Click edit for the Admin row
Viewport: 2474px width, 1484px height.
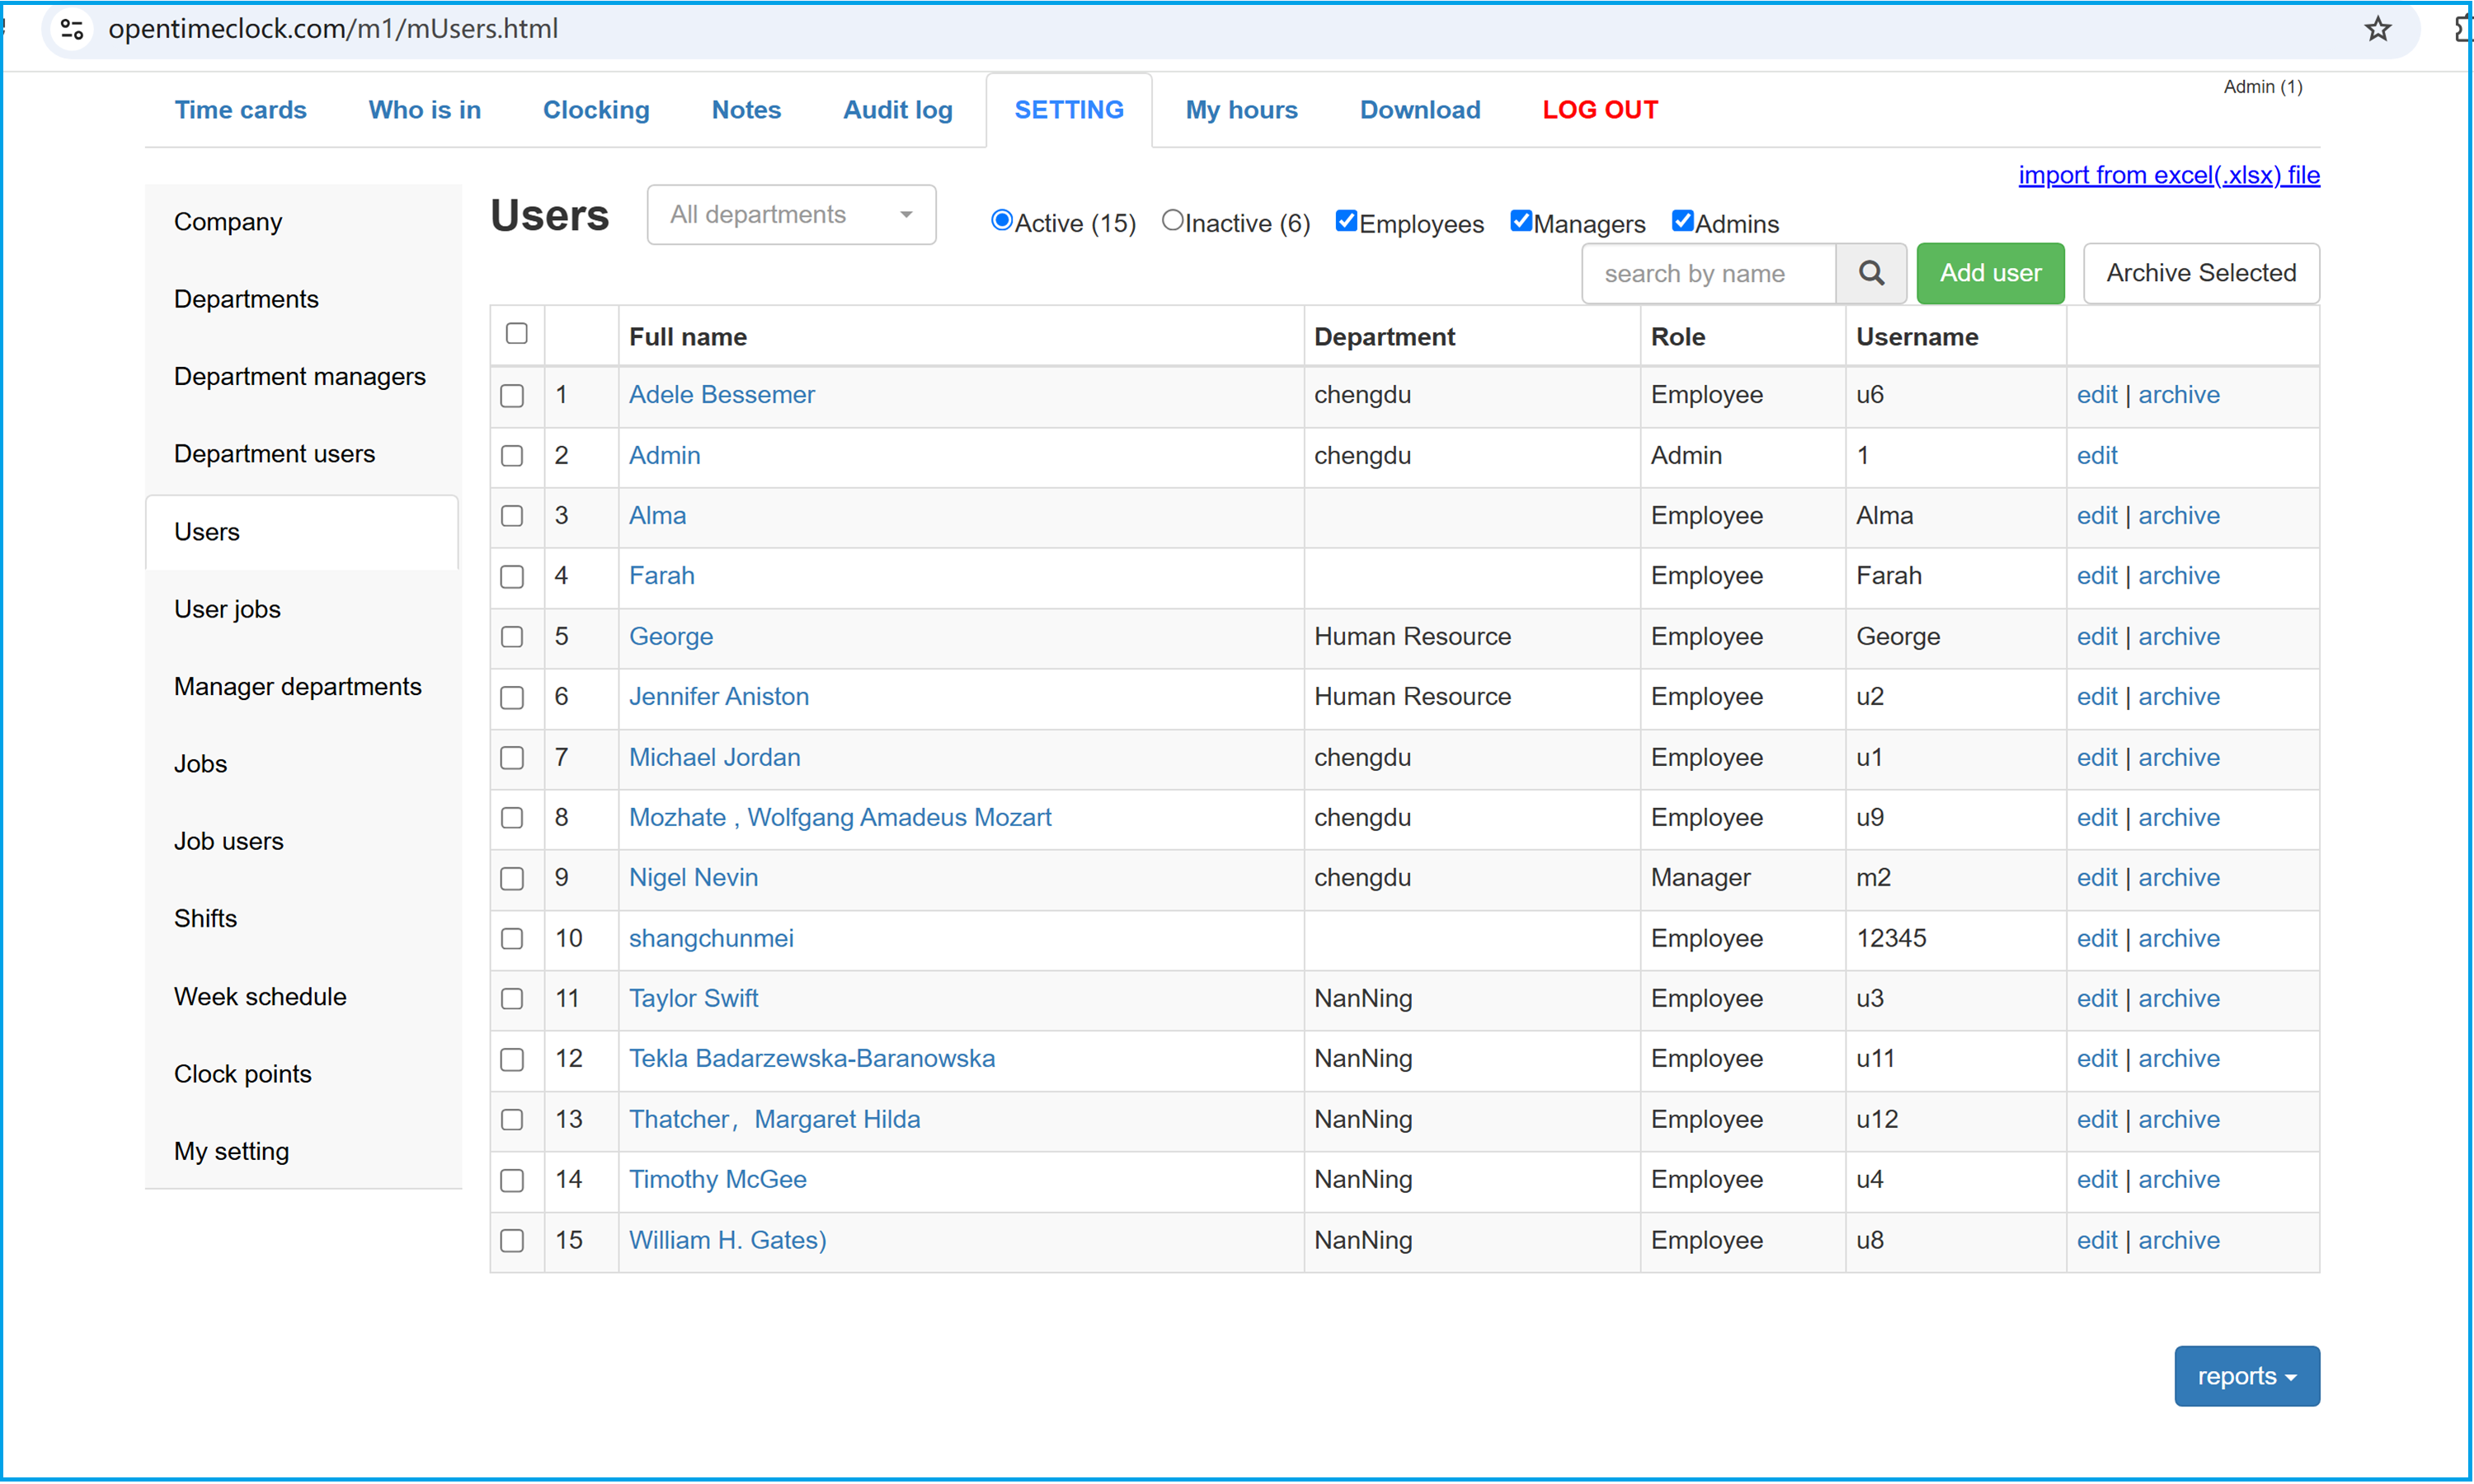[x=2096, y=456]
